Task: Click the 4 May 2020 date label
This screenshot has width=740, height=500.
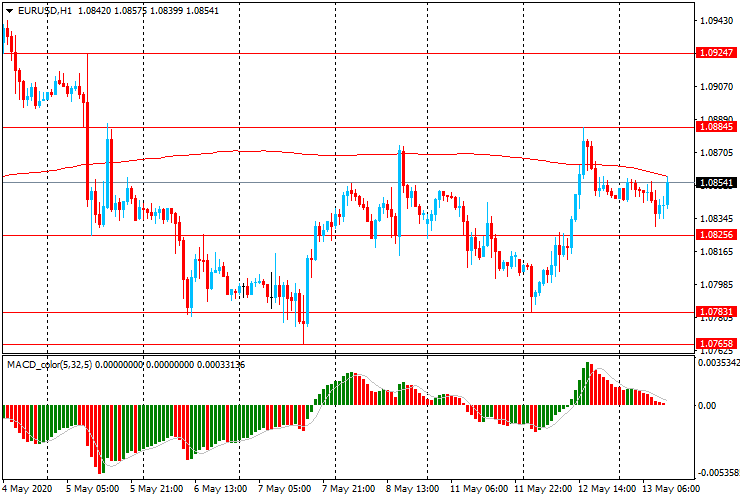Action: tap(26, 490)
